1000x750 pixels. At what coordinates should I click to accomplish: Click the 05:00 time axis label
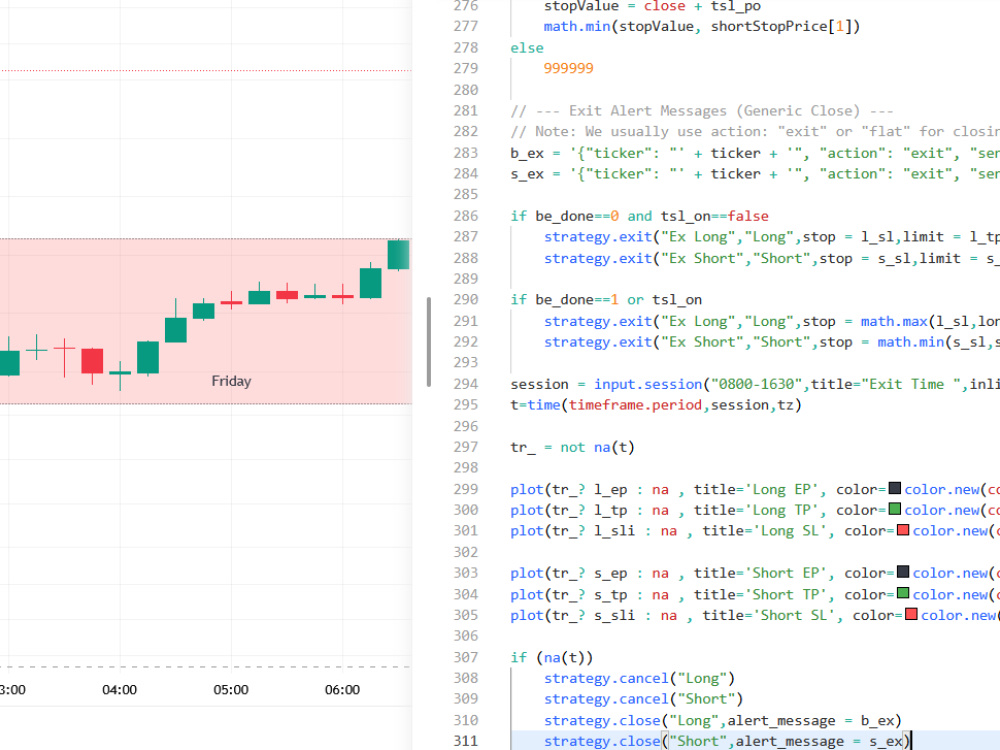231,689
